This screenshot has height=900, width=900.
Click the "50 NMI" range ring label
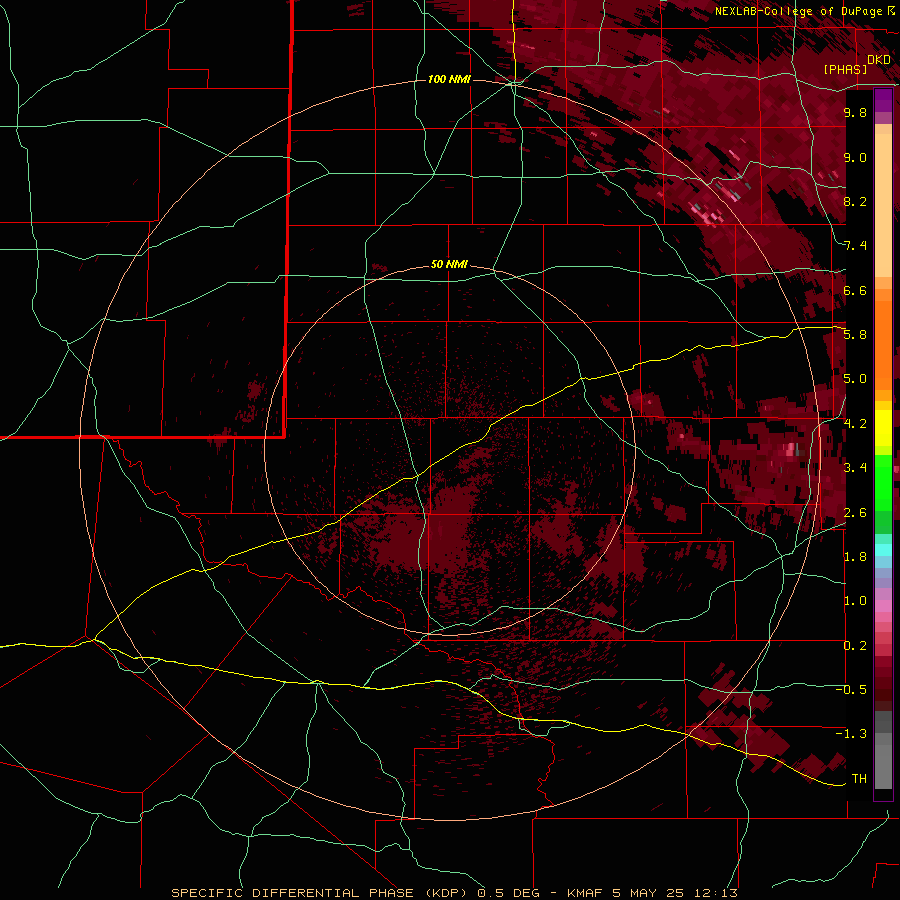pos(449,265)
